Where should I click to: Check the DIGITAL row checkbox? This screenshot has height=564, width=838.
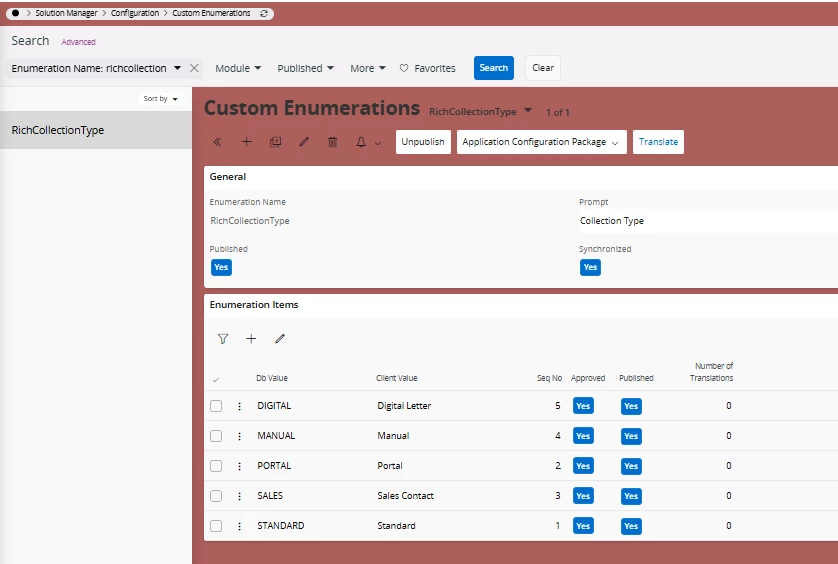(x=216, y=406)
